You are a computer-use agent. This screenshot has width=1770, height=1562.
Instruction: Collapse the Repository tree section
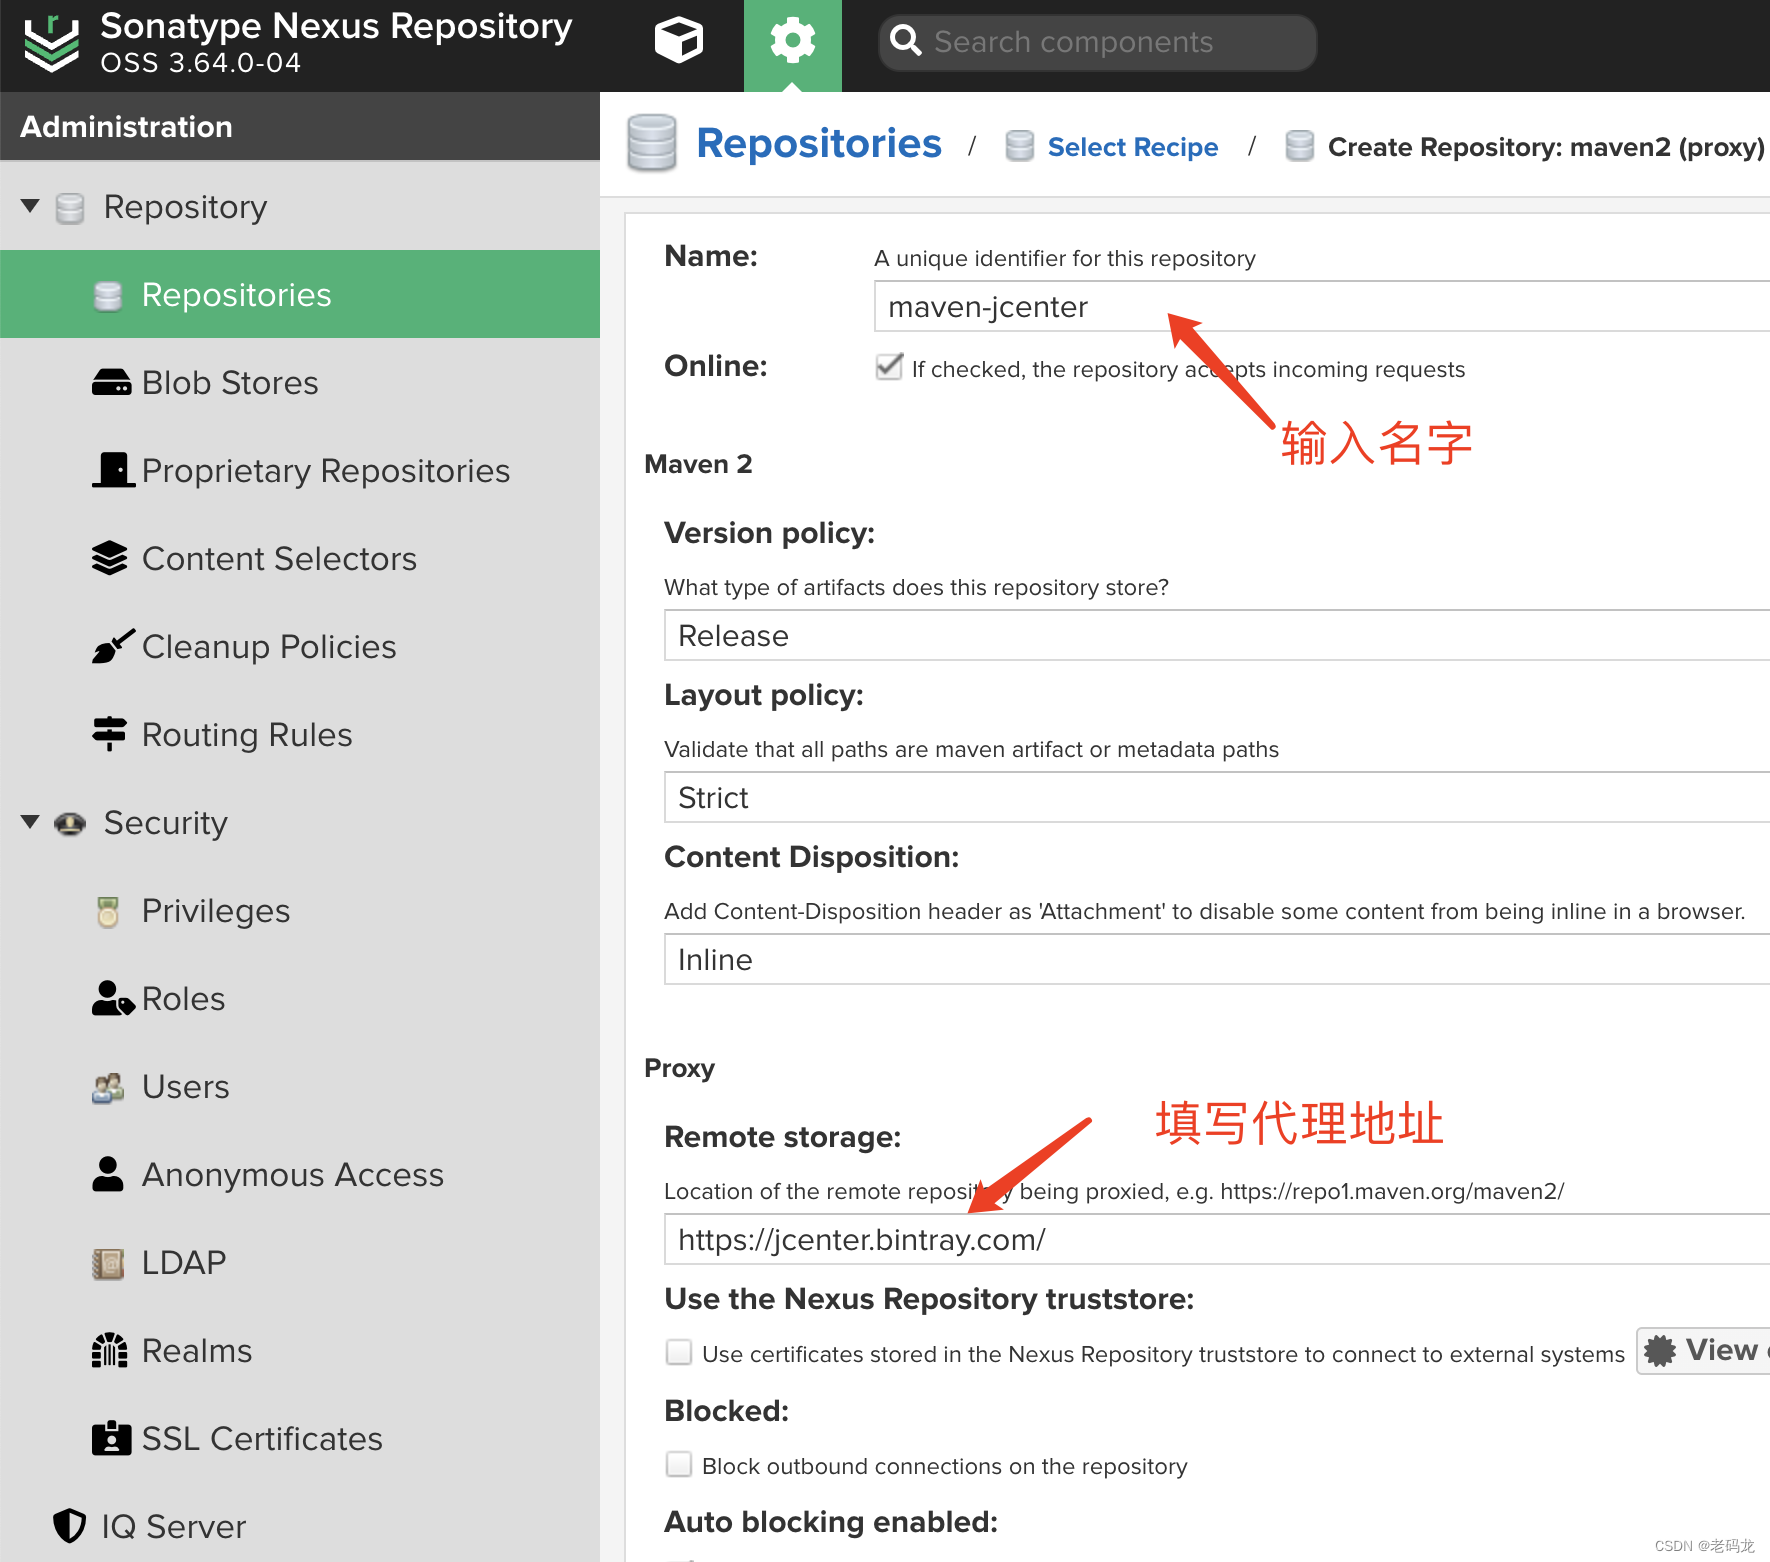pyautogui.click(x=30, y=206)
